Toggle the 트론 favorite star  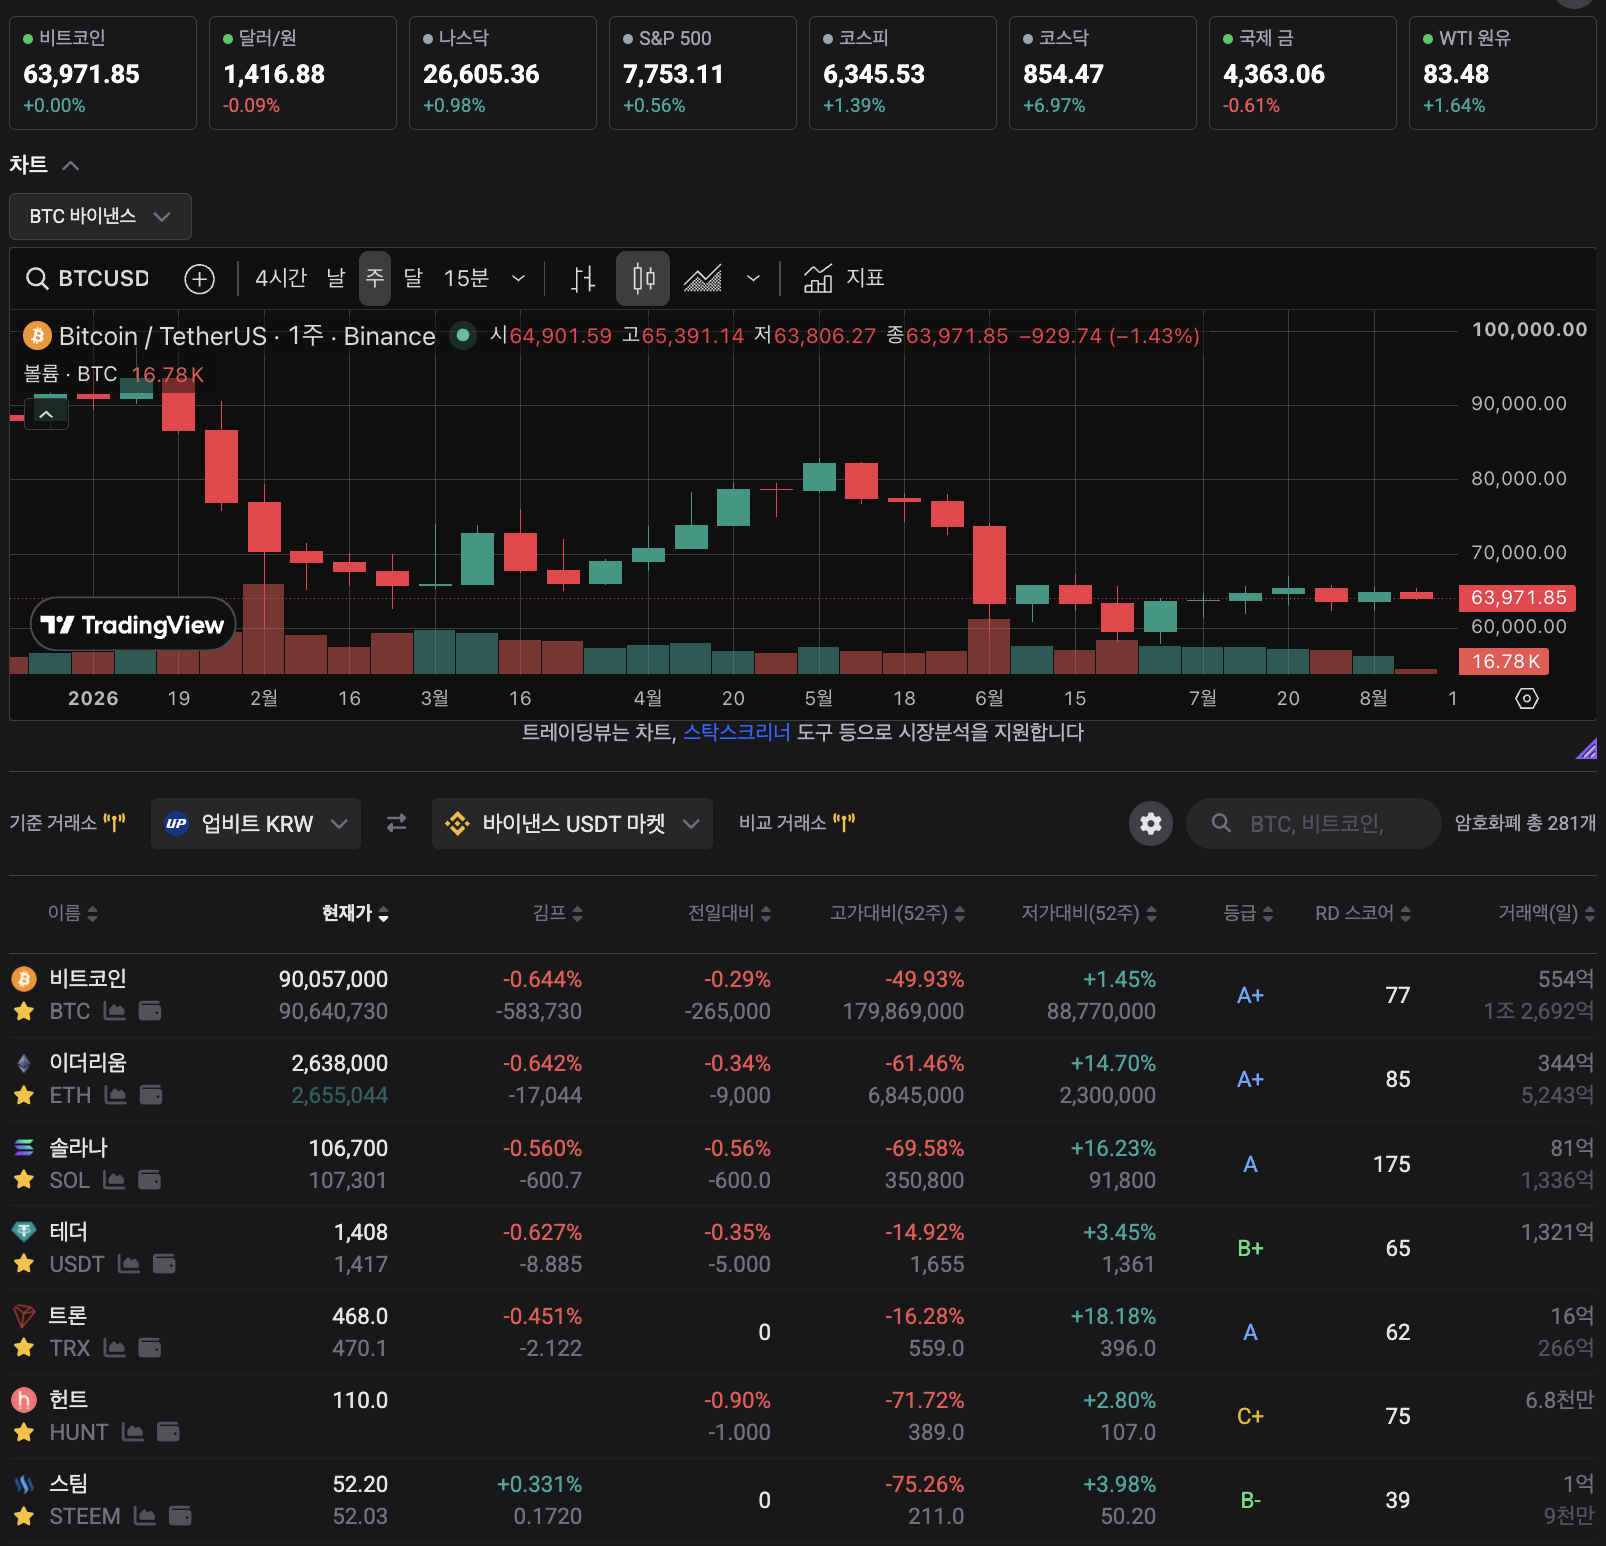point(24,1348)
